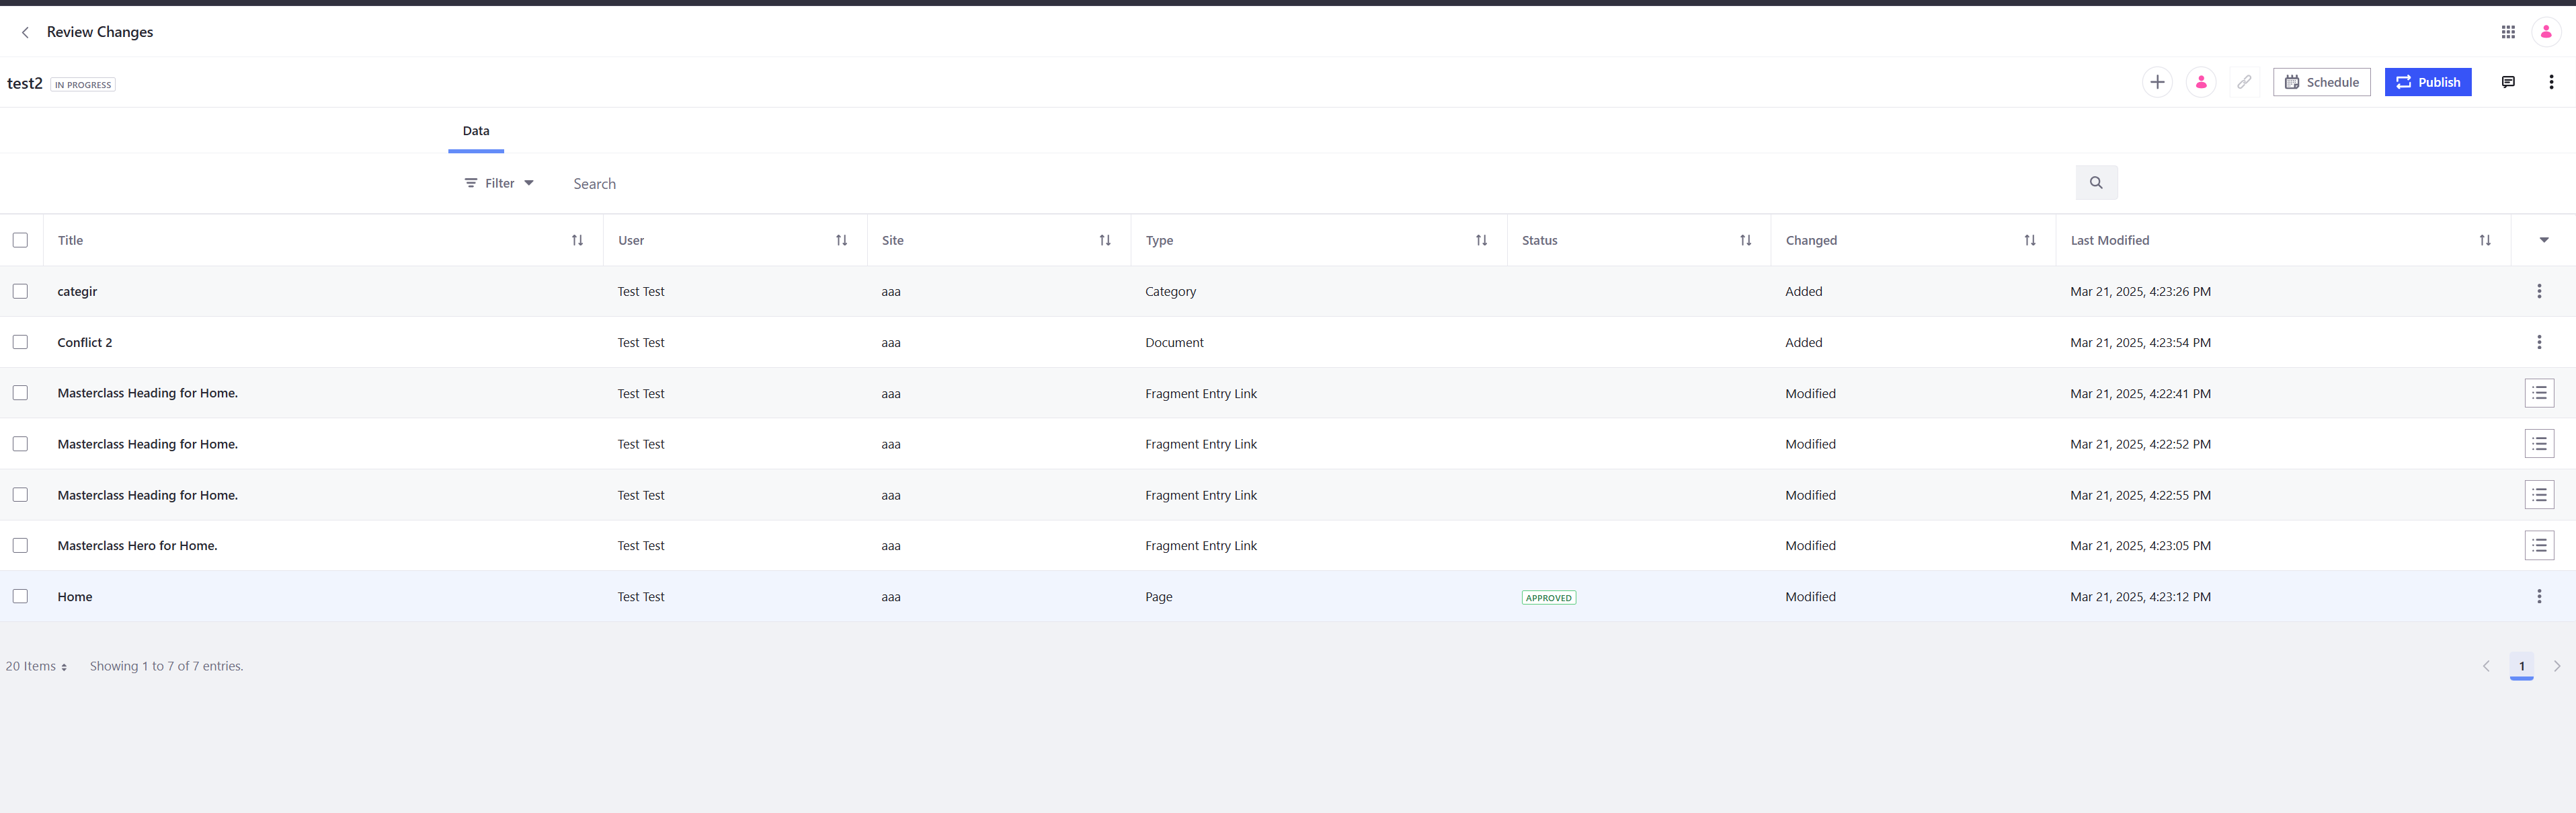This screenshot has width=2576, height=813.
Task: Go to previous page arrow
Action: click(2486, 666)
